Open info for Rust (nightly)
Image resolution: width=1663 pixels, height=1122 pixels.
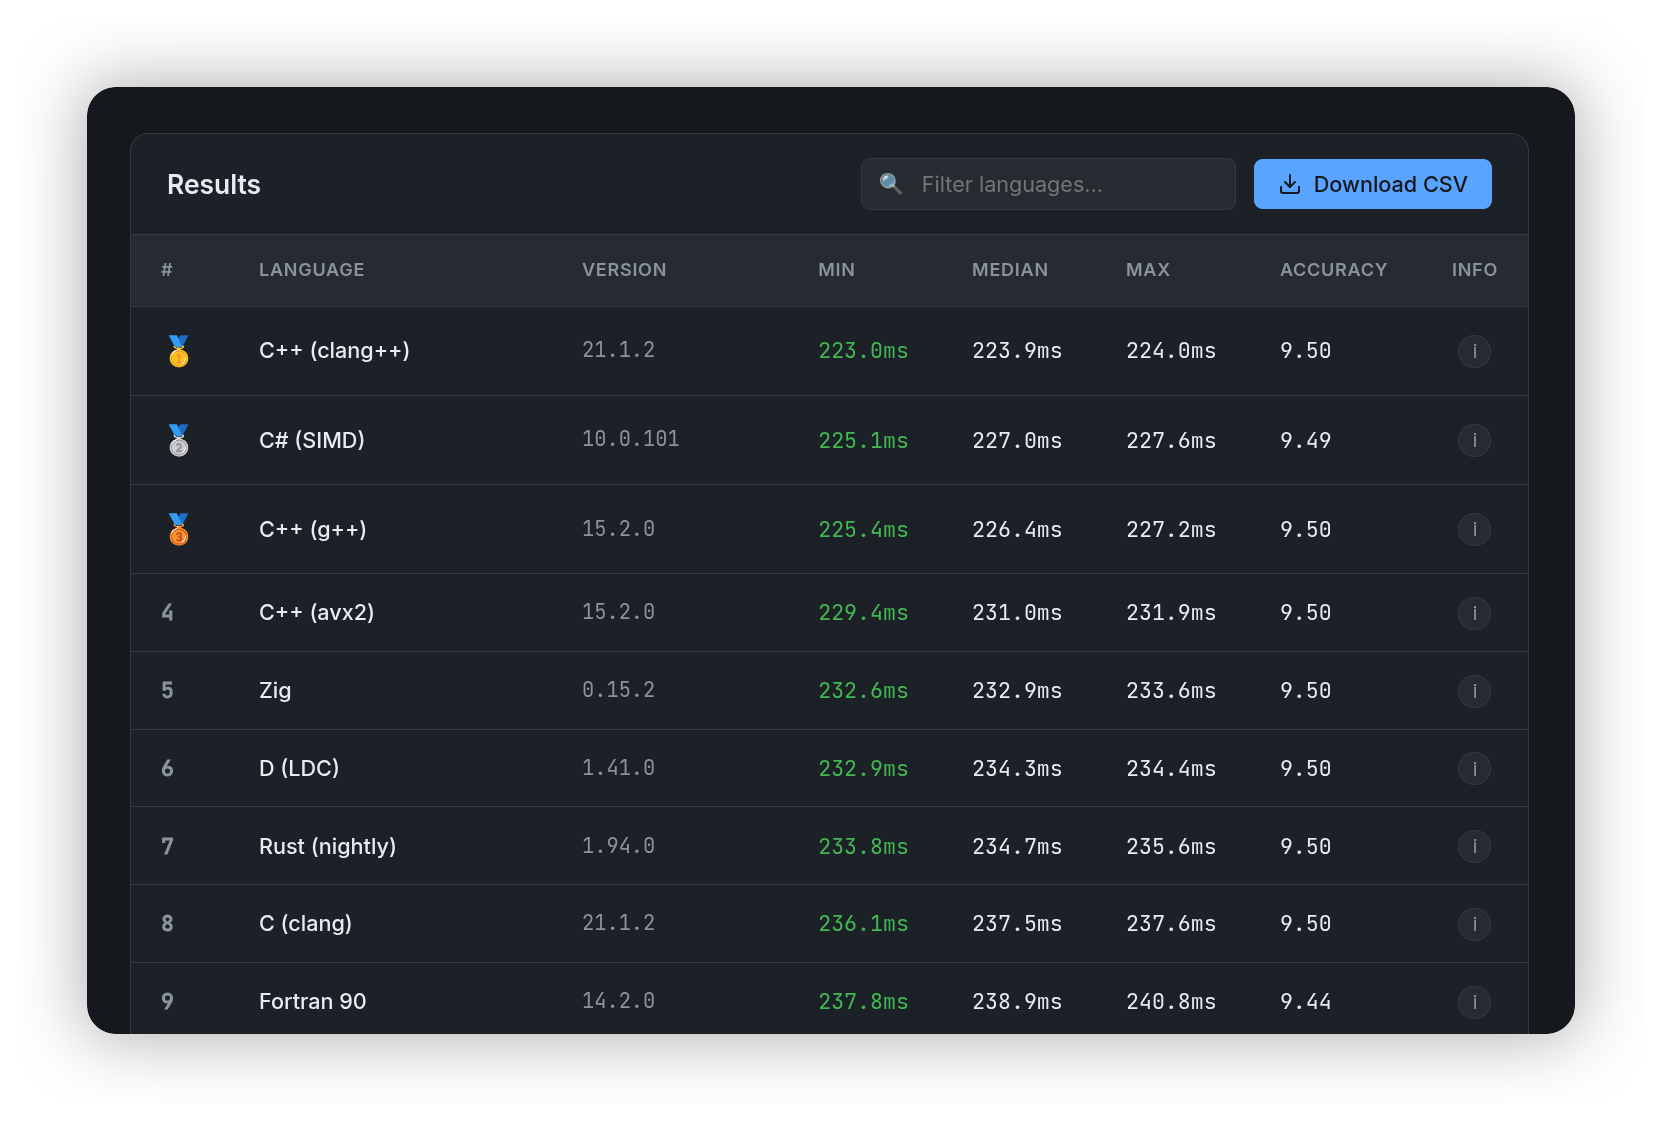click(1474, 847)
